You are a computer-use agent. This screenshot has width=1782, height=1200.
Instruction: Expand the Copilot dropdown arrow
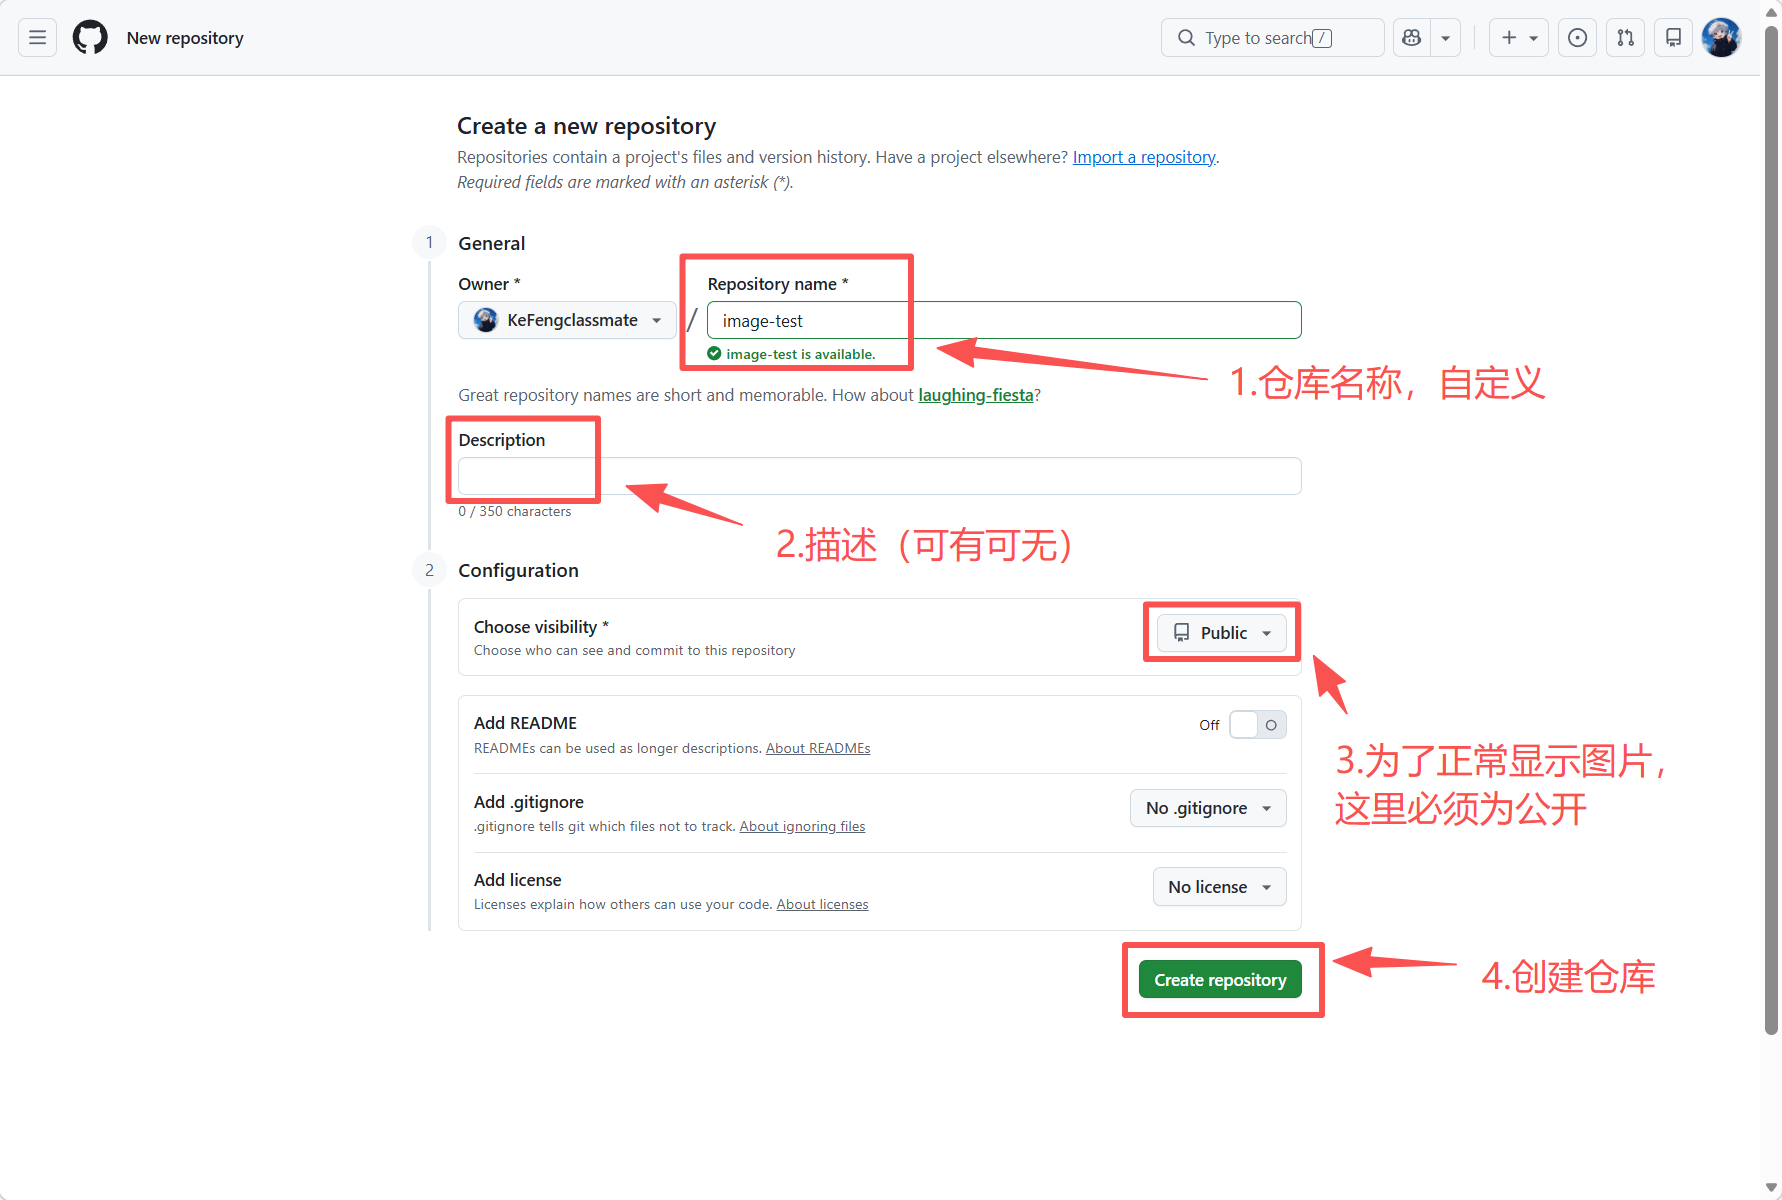pyautogui.click(x=1445, y=38)
